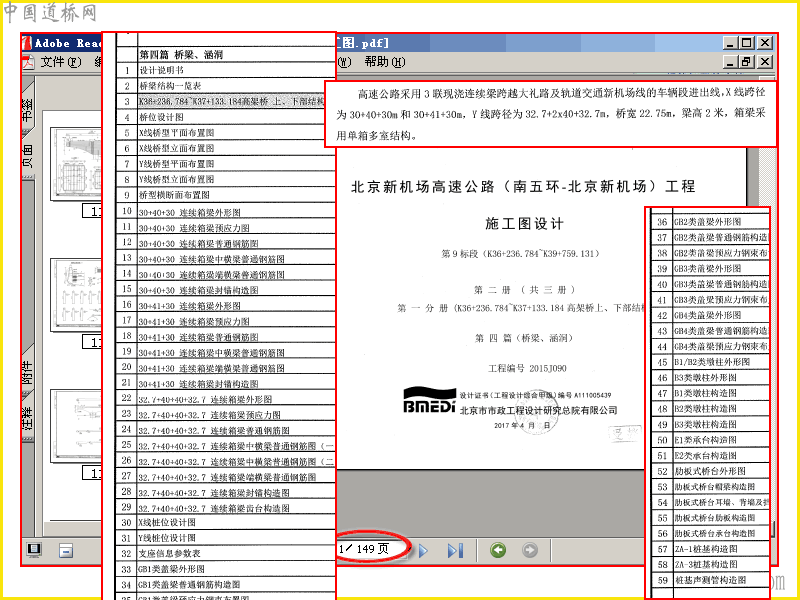The height and width of the screenshot is (600, 800).
Task: Click row 22 32.7+40+40+32.7 连续箱梁外形图
Action: [226, 398]
